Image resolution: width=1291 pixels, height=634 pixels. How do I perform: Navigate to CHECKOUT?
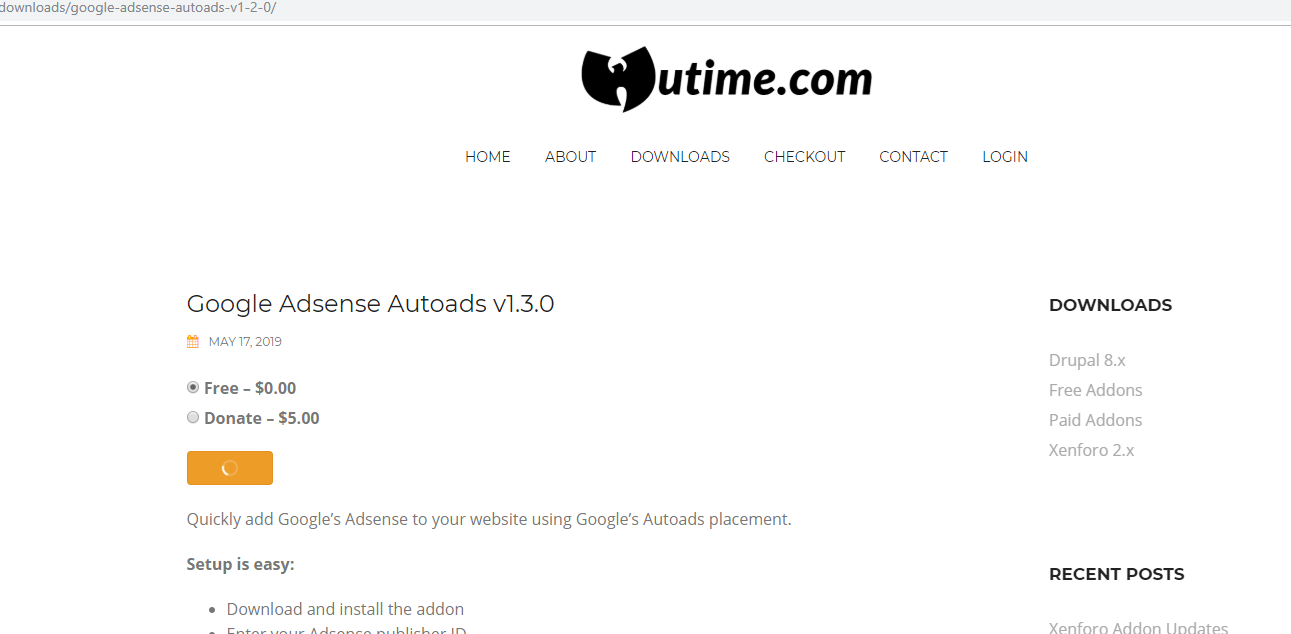click(x=804, y=157)
